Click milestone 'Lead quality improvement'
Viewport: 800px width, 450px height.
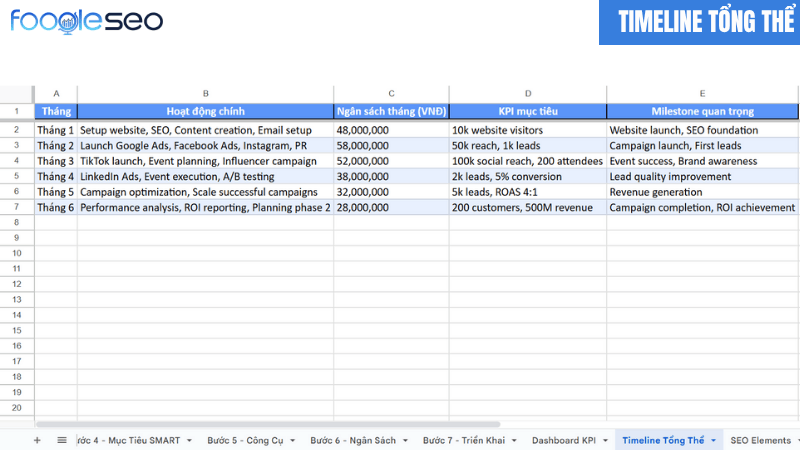tap(703, 177)
